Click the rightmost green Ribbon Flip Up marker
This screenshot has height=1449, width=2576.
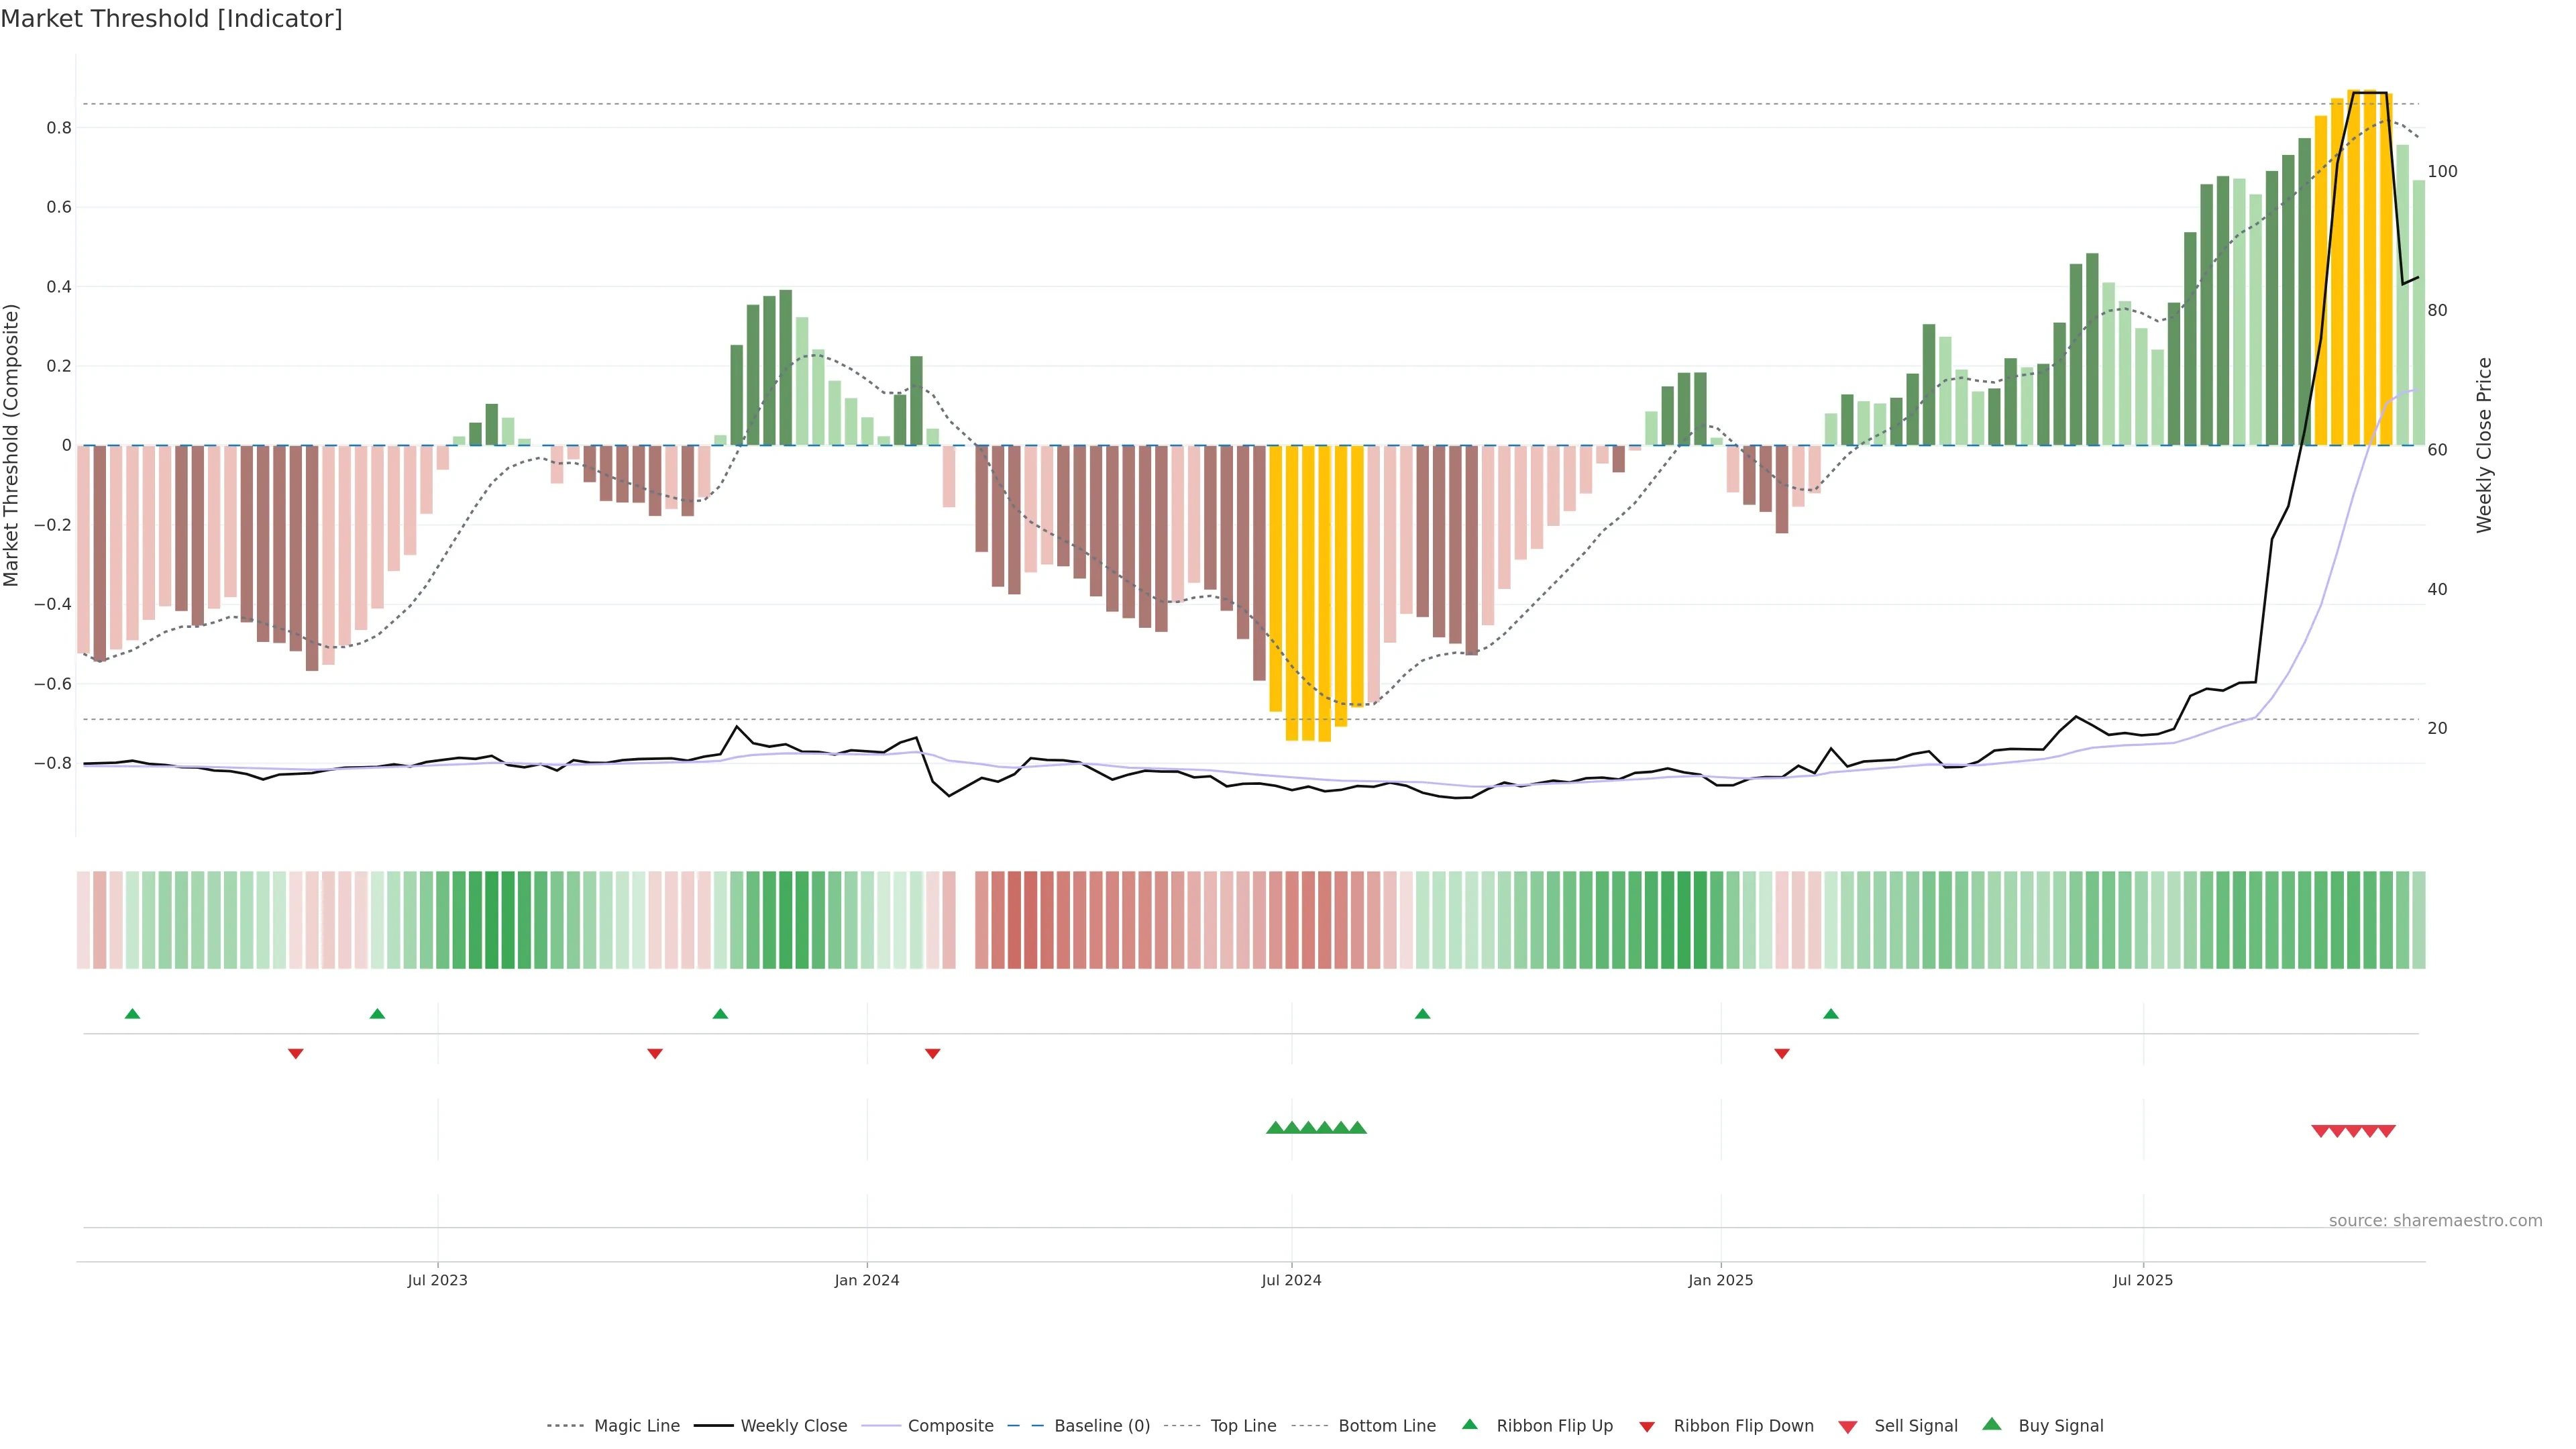(x=1831, y=1014)
